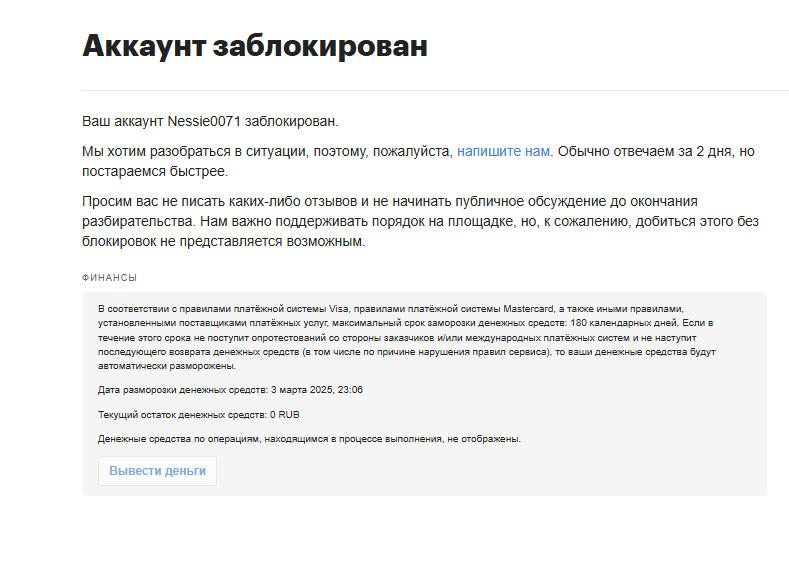Open the «напишите нам» link
The height and width of the screenshot is (576, 789).
pos(503,151)
